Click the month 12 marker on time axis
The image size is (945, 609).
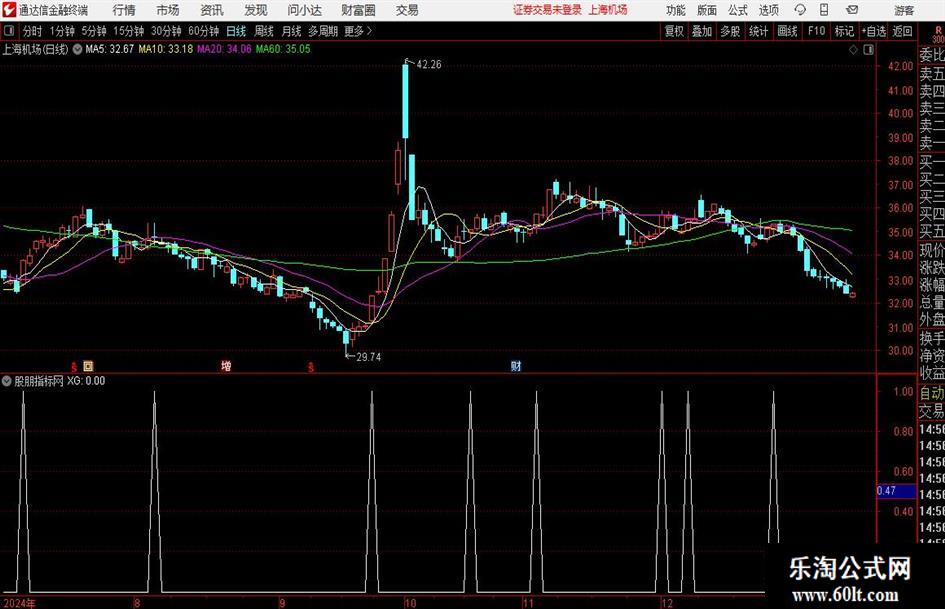tap(667, 603)
